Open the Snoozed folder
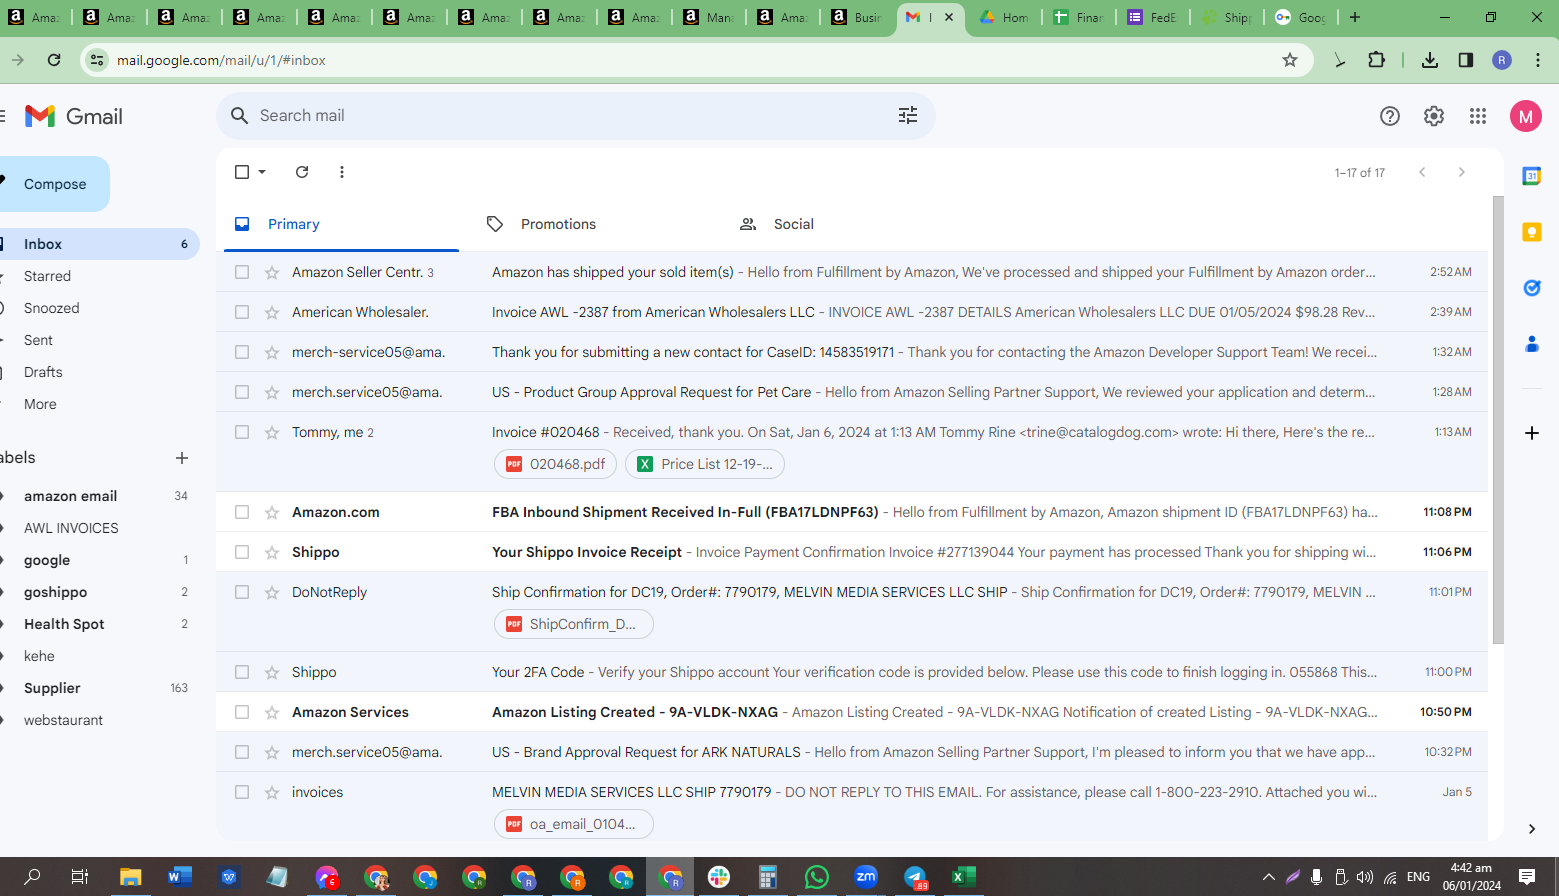The width and height of the screenshot is (1559, 896). pyautogui.click(x=51, y=308)
